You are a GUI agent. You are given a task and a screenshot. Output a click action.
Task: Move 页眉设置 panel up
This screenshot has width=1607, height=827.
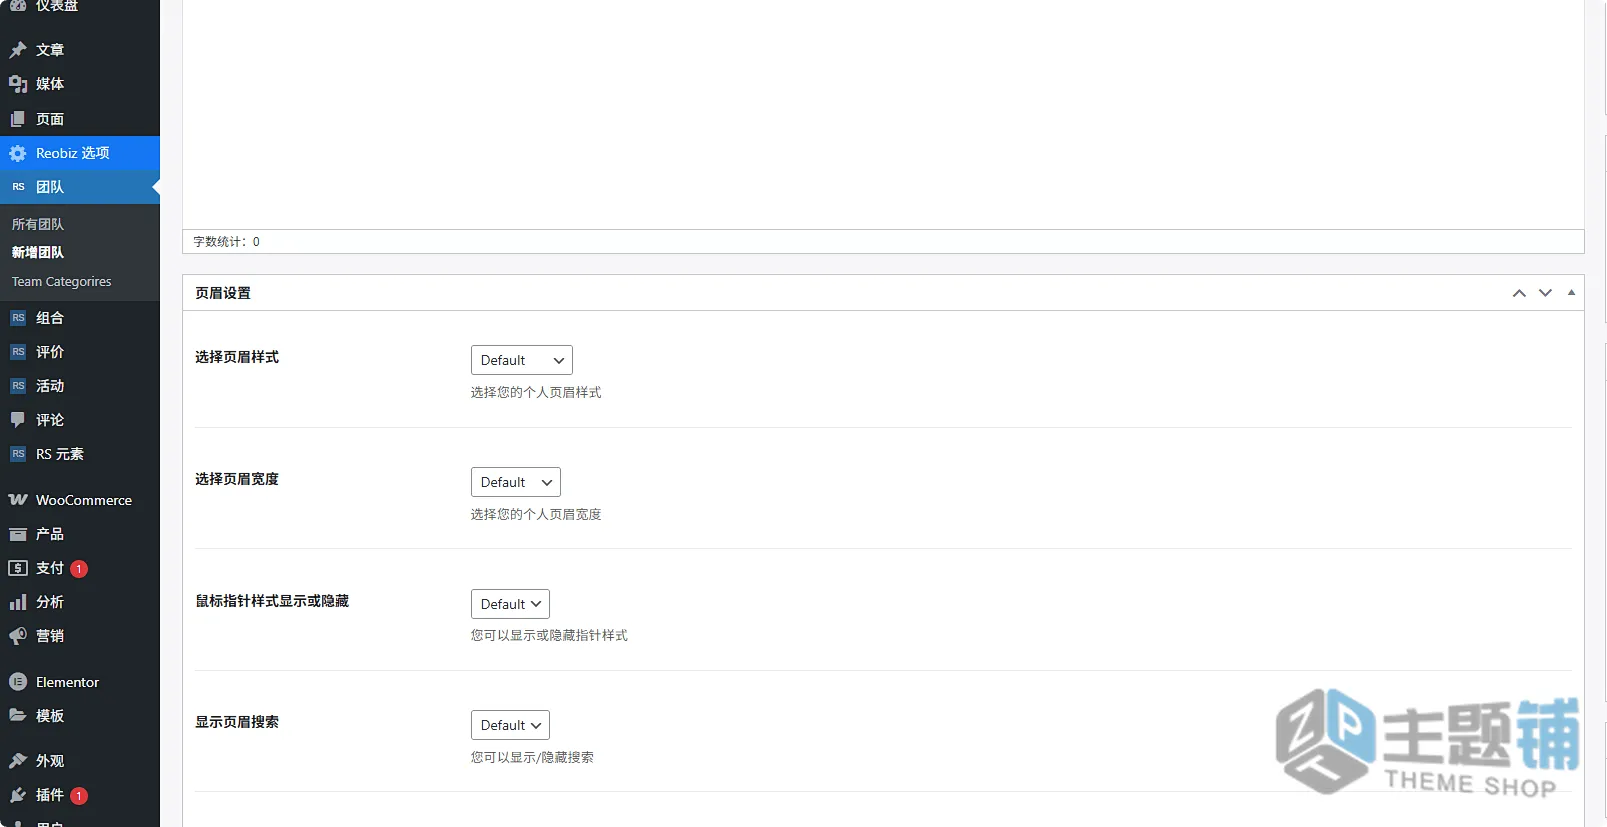[x=1519, y=293]
